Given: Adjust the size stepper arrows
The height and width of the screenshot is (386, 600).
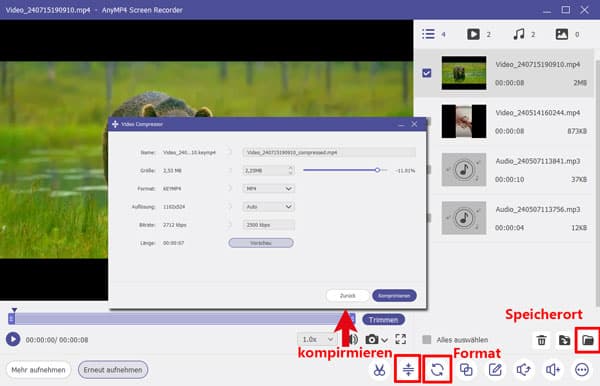Looking at the screenshot, I should coord(290,170).
